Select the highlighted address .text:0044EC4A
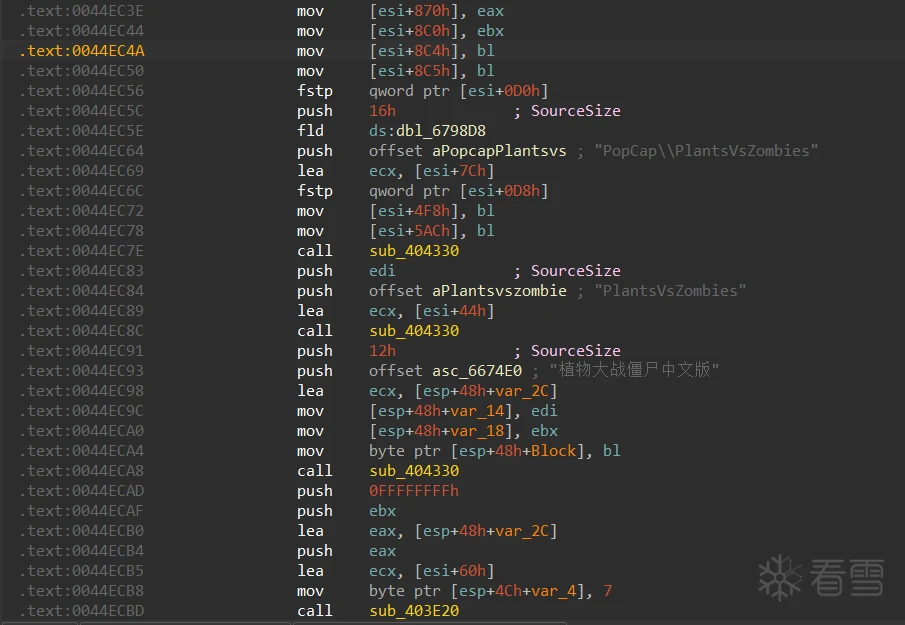This screenshot has height=625, width=905. pos(81,51)
